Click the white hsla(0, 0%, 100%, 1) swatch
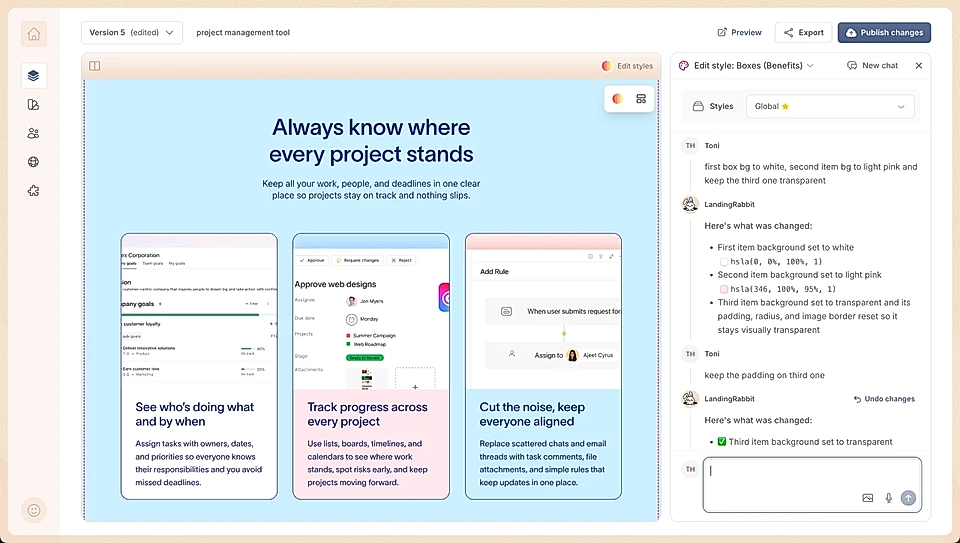Viewport: 960px width, 543px height. pyautogui.click(x=724, y=261)
